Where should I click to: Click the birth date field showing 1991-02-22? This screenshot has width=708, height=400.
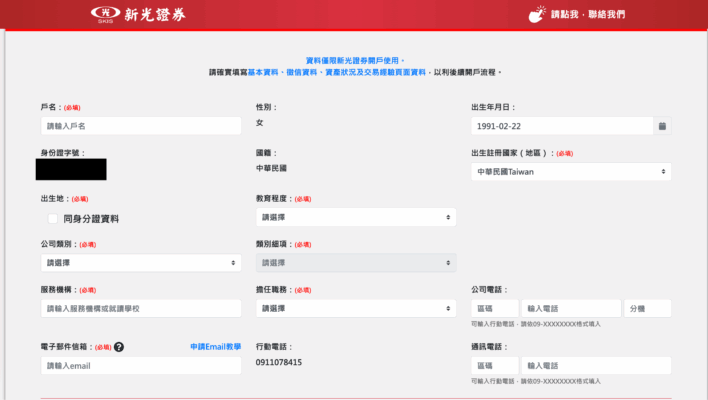tap(562, 126)
